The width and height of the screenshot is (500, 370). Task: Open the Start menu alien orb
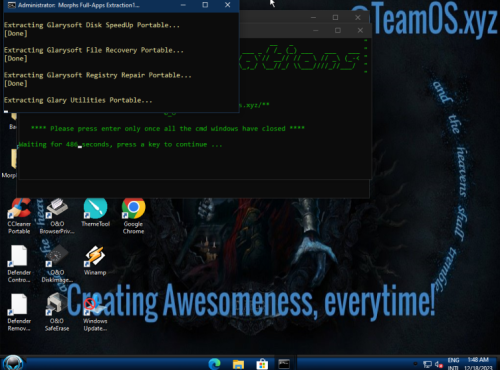point(13,363)
